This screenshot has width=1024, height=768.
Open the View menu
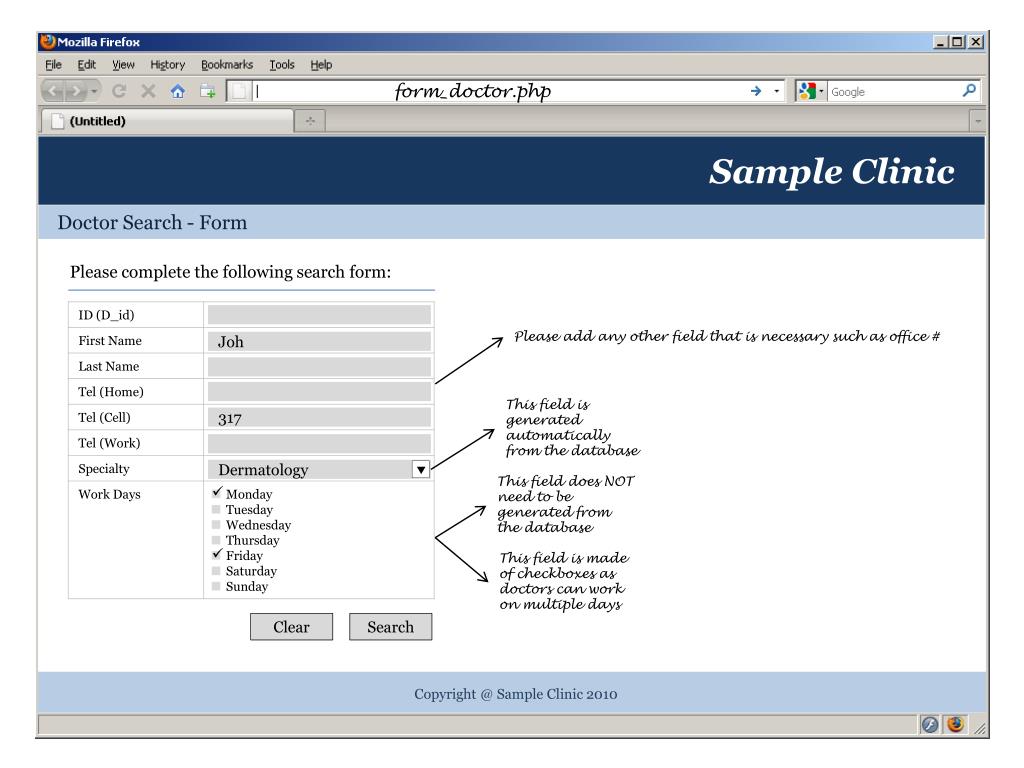click(123, 65)
